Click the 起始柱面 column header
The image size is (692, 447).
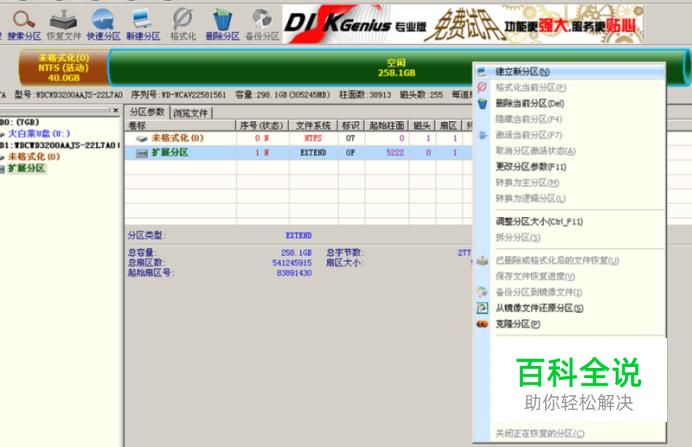click(387, 126)
